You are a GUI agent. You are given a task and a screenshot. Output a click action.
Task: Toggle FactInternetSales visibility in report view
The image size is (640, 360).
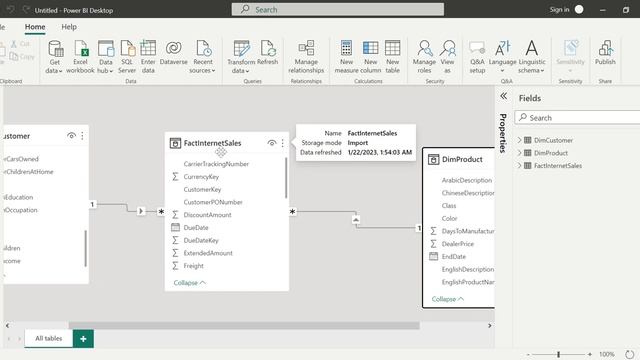click(x=271, y=143)
